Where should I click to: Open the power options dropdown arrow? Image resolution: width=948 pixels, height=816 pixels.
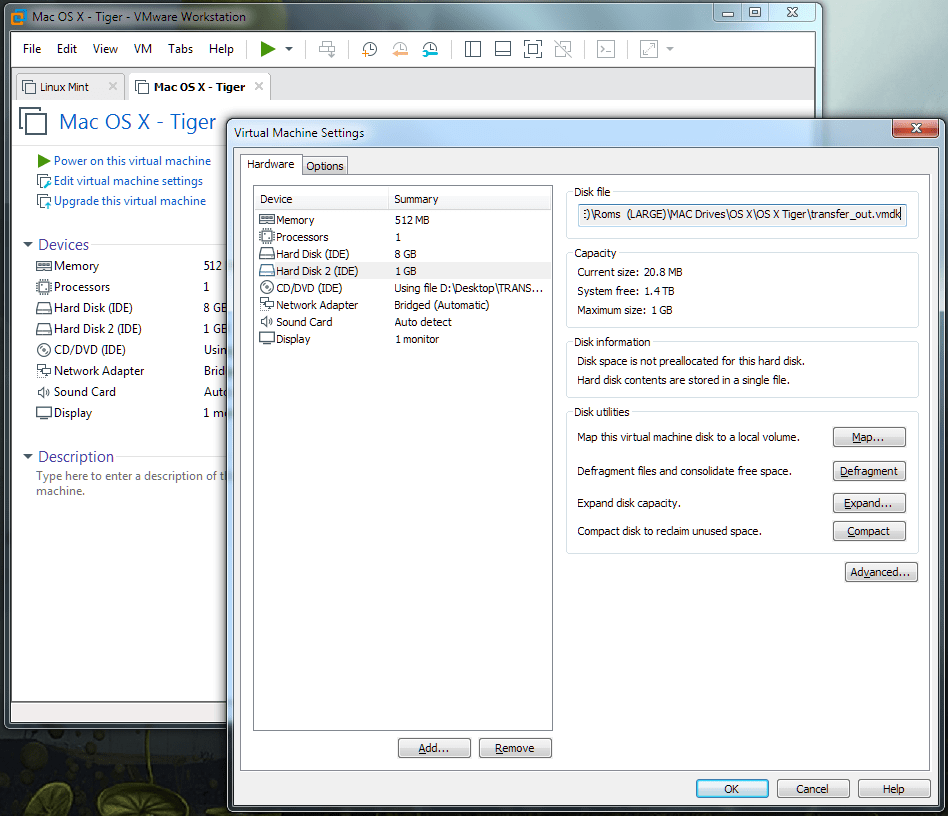pyautogui.click(x=289, y=49)
